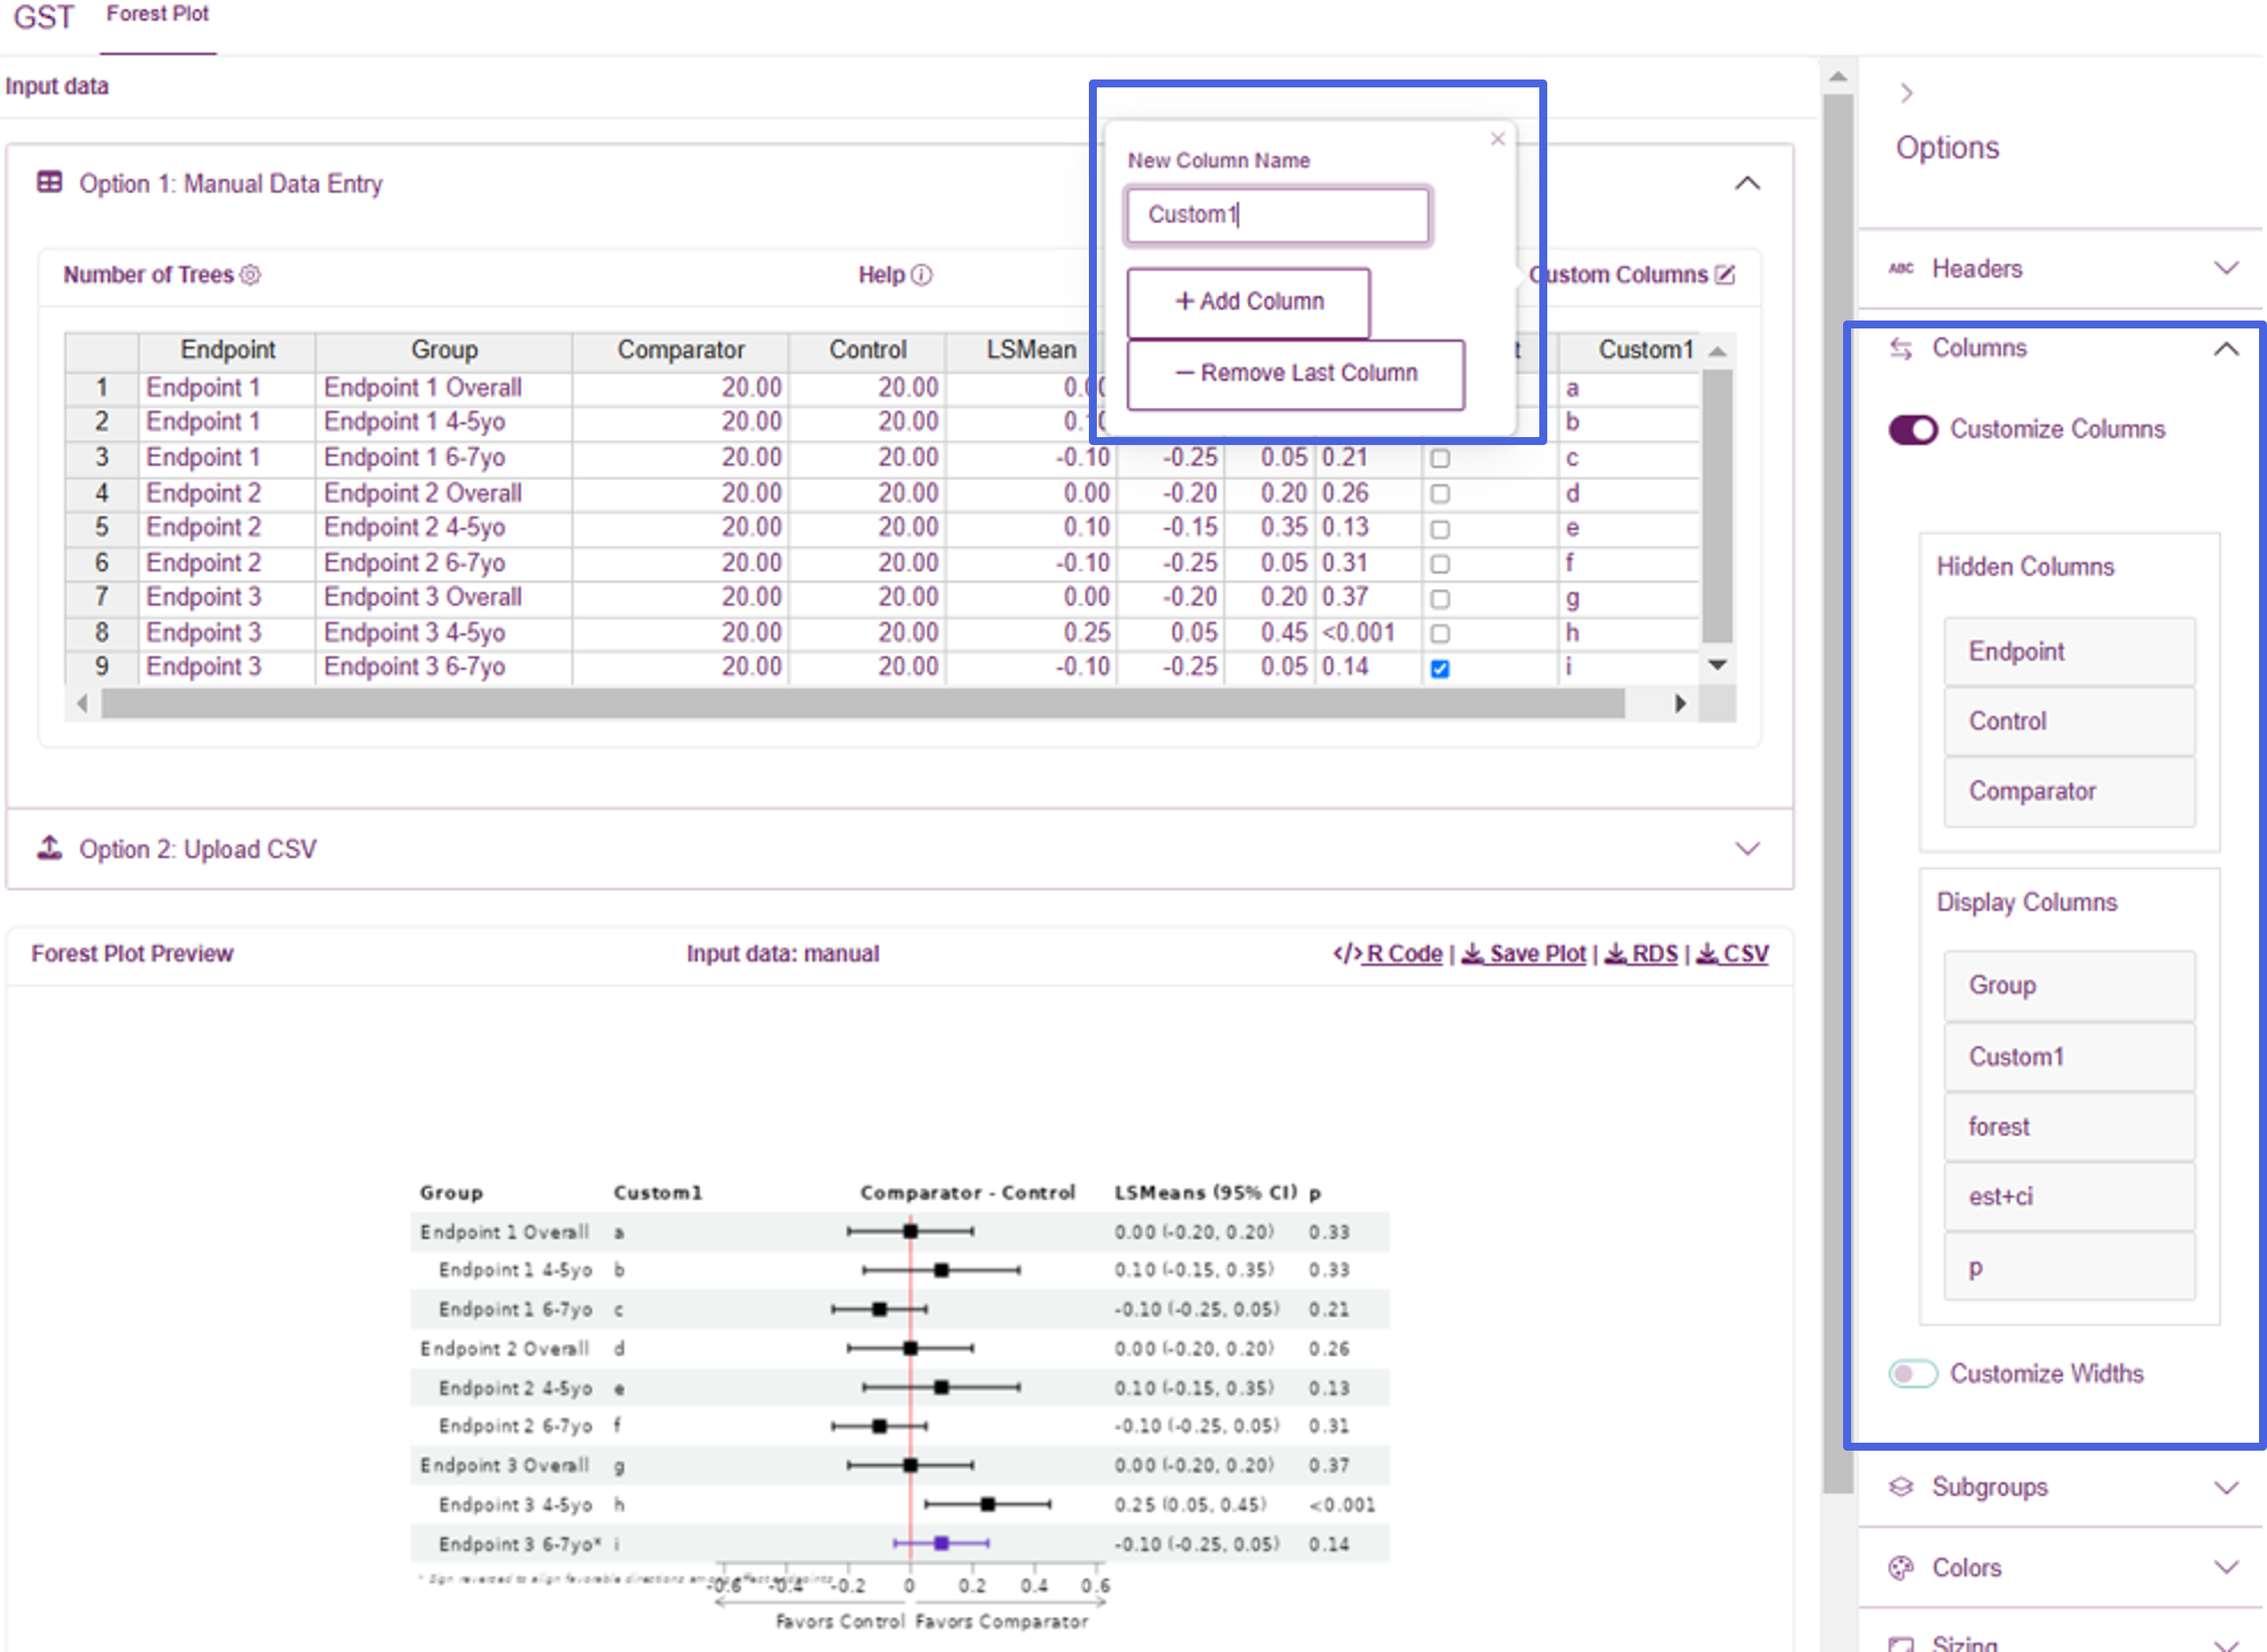Expand the Subgroups options section
The width and height of the screenshot is (2267, 1652).
(x=2226, y=1488)
